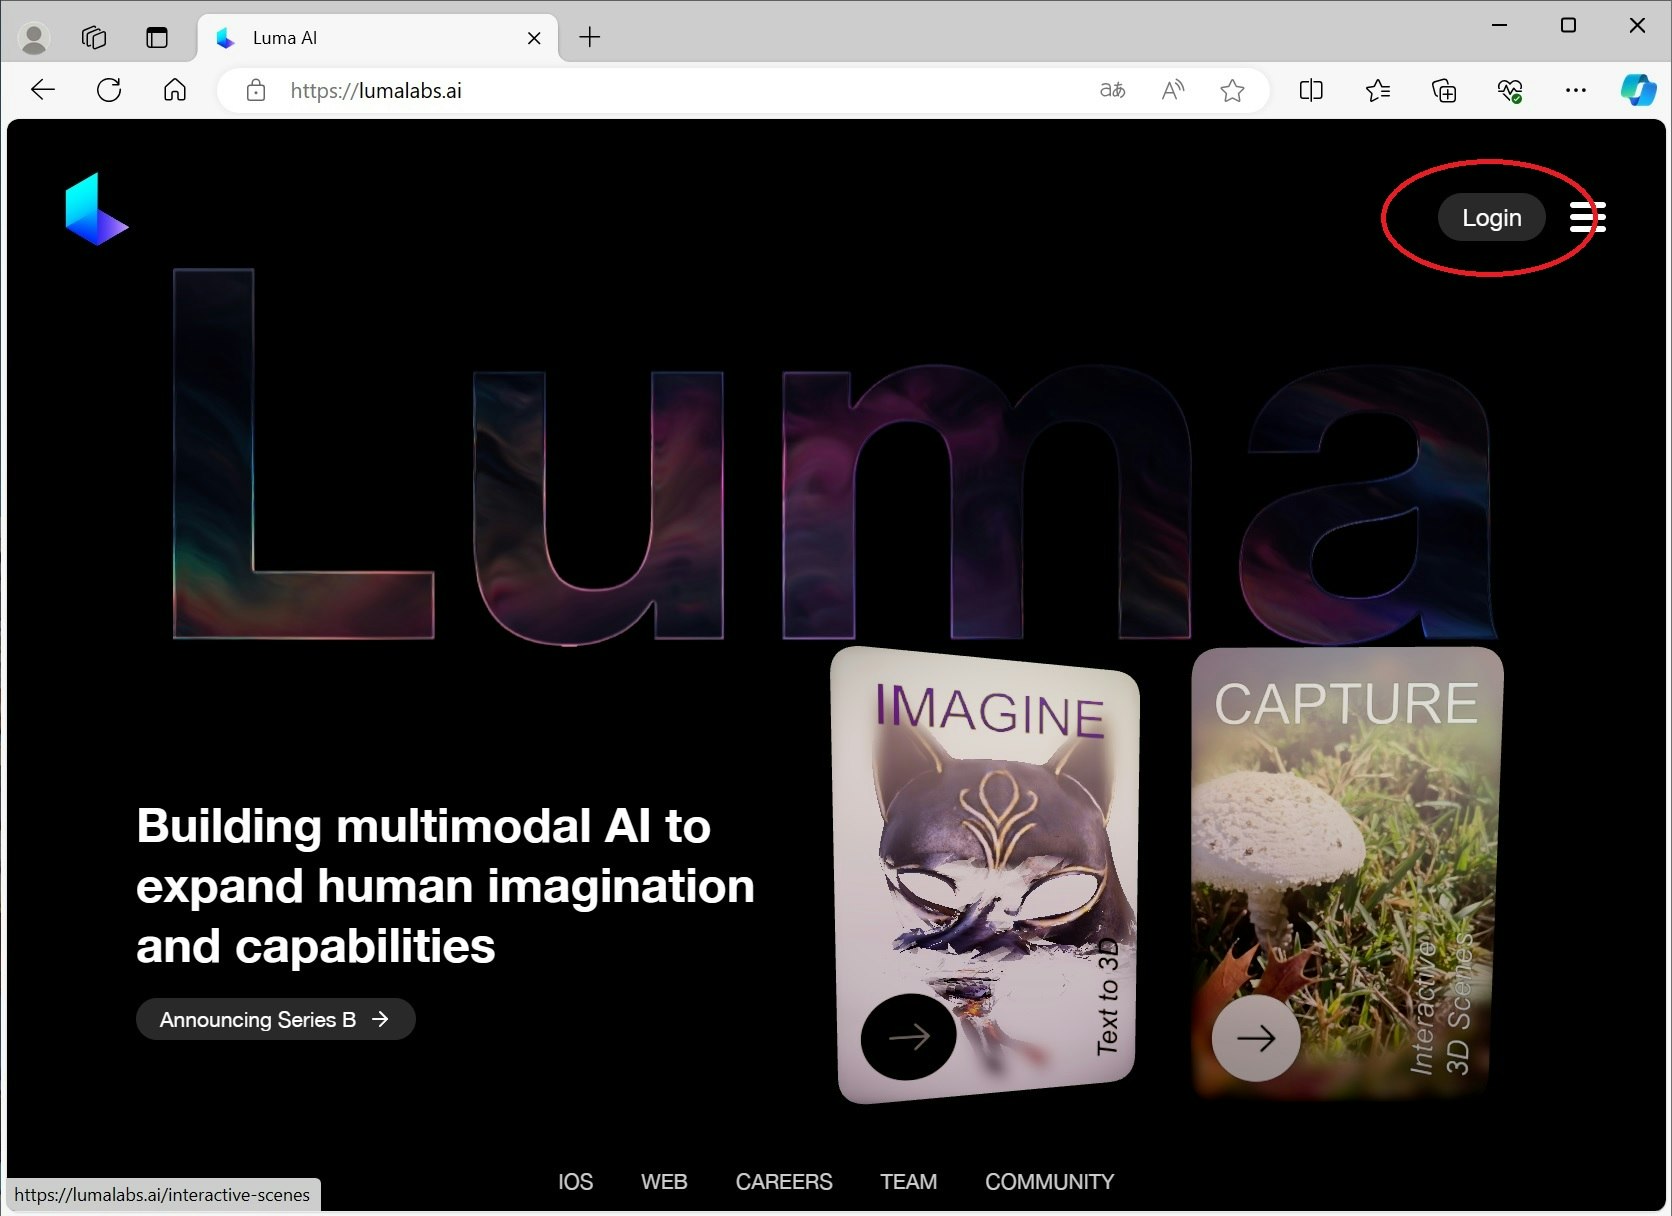The width and height of the screenshot is (1672, 1216).
Task: Open the CAREERS footer link
Action: [x=784, y=1182]
